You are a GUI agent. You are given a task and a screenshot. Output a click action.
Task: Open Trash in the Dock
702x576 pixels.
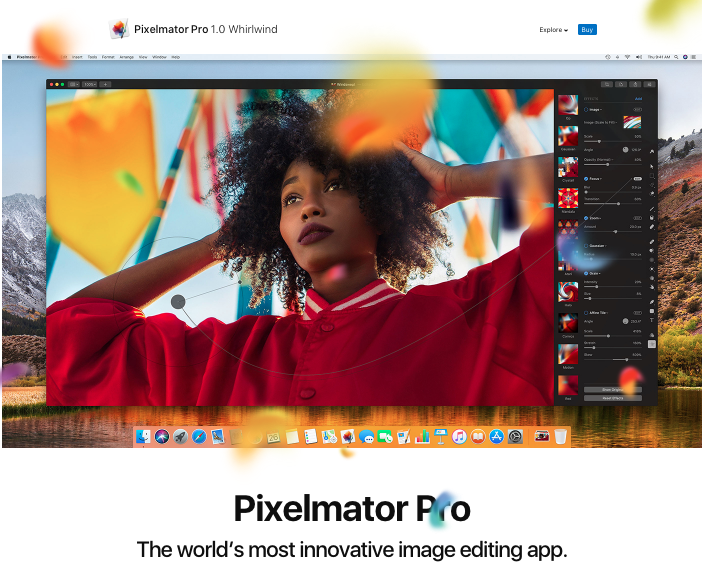point(560,436)
